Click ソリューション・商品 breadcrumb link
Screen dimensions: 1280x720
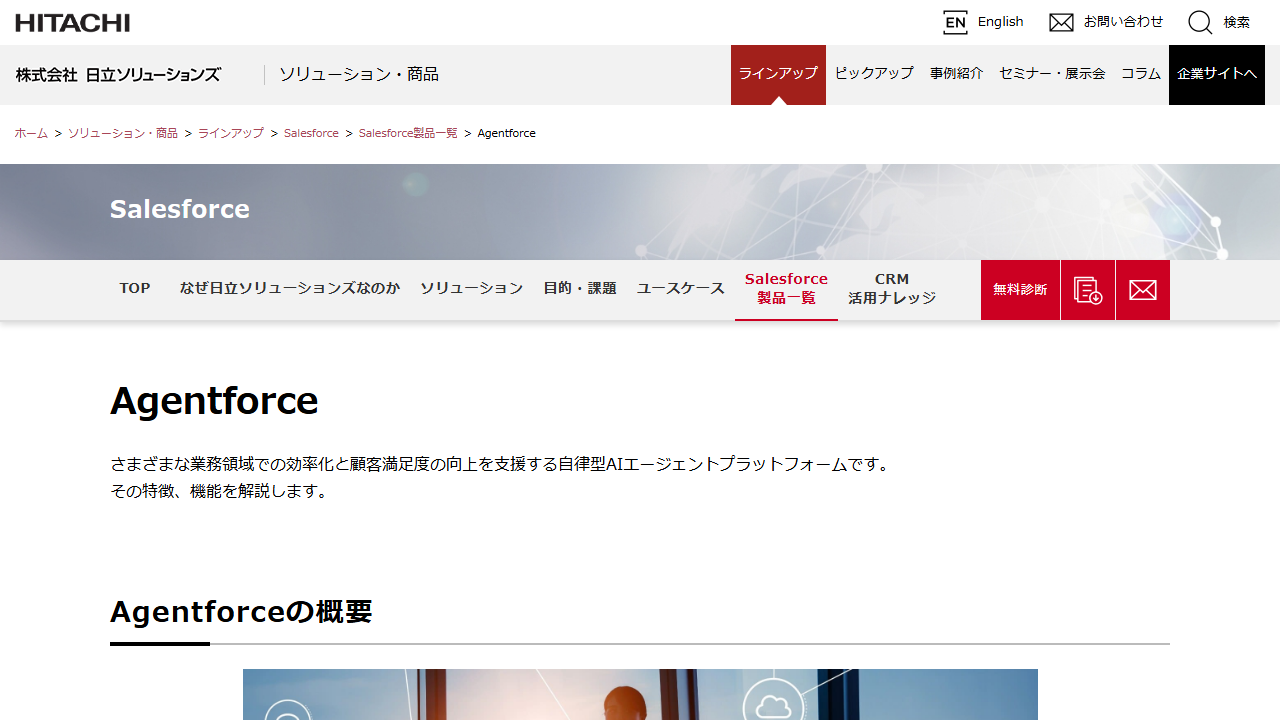point(123,133)
